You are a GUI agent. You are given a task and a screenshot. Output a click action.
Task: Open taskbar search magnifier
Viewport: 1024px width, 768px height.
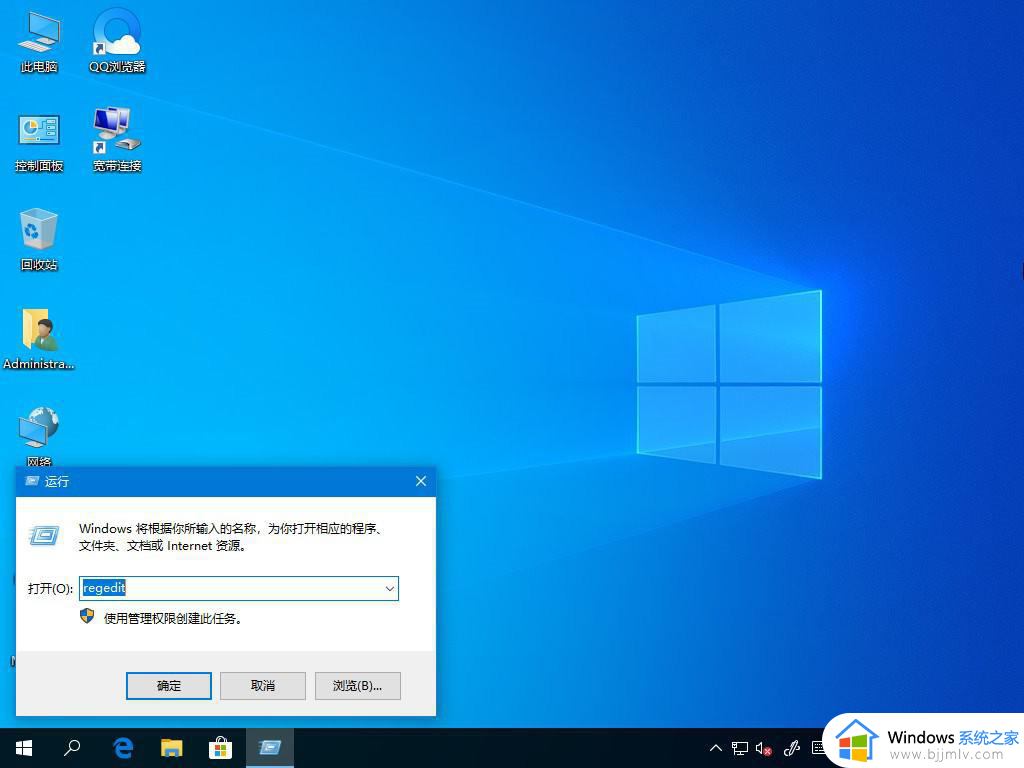72,748
